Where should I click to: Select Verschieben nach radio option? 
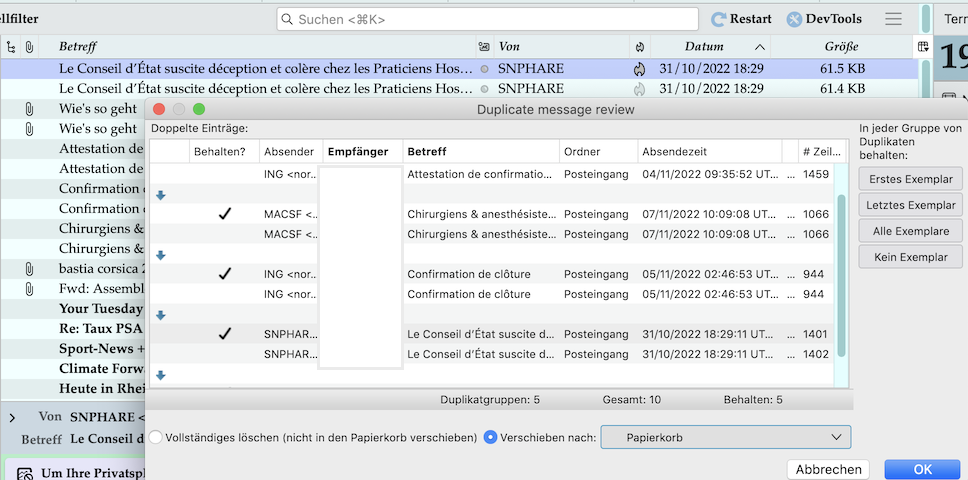[490, 437]
